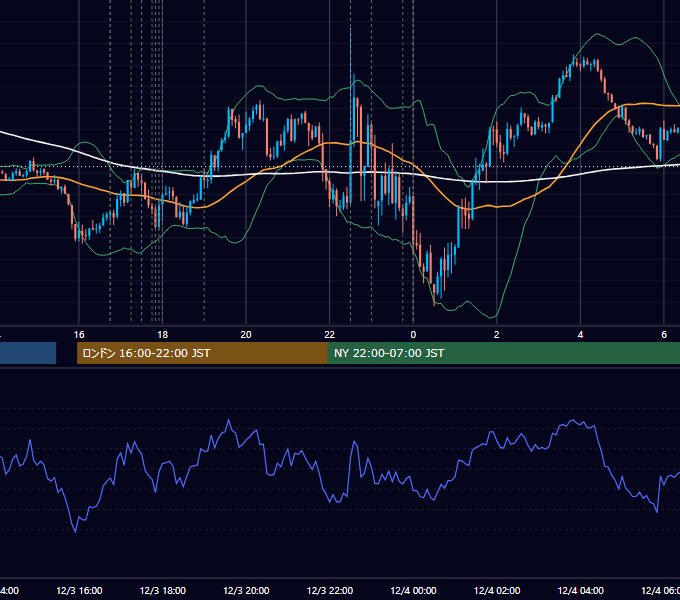This screenshot has width=680, height=600.
Task: Click the 0 hour label on price chart axis
Action: [x=413, y=335]
